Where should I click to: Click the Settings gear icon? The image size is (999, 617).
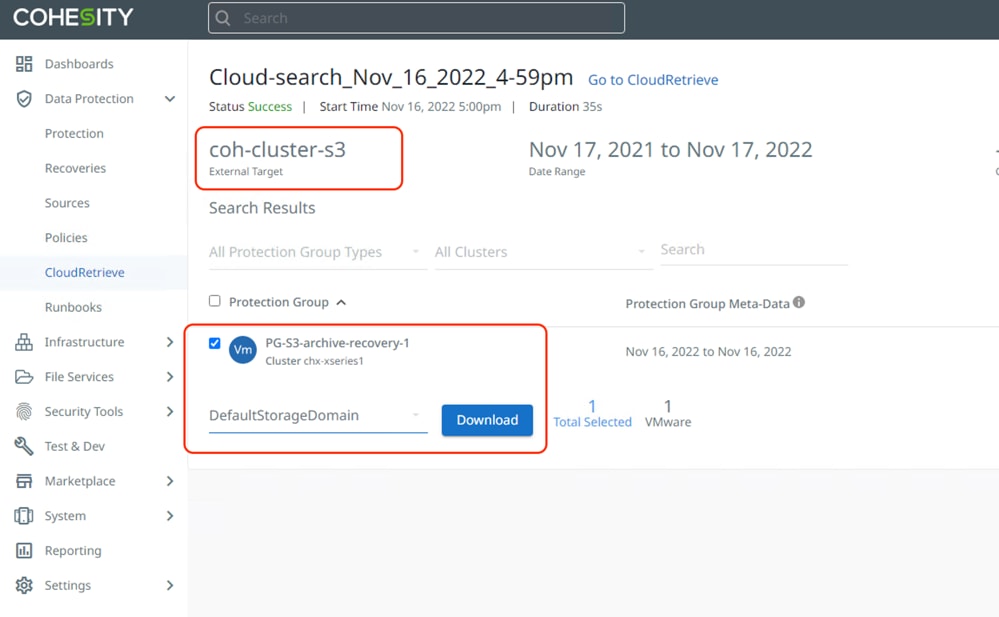point(24,585)
